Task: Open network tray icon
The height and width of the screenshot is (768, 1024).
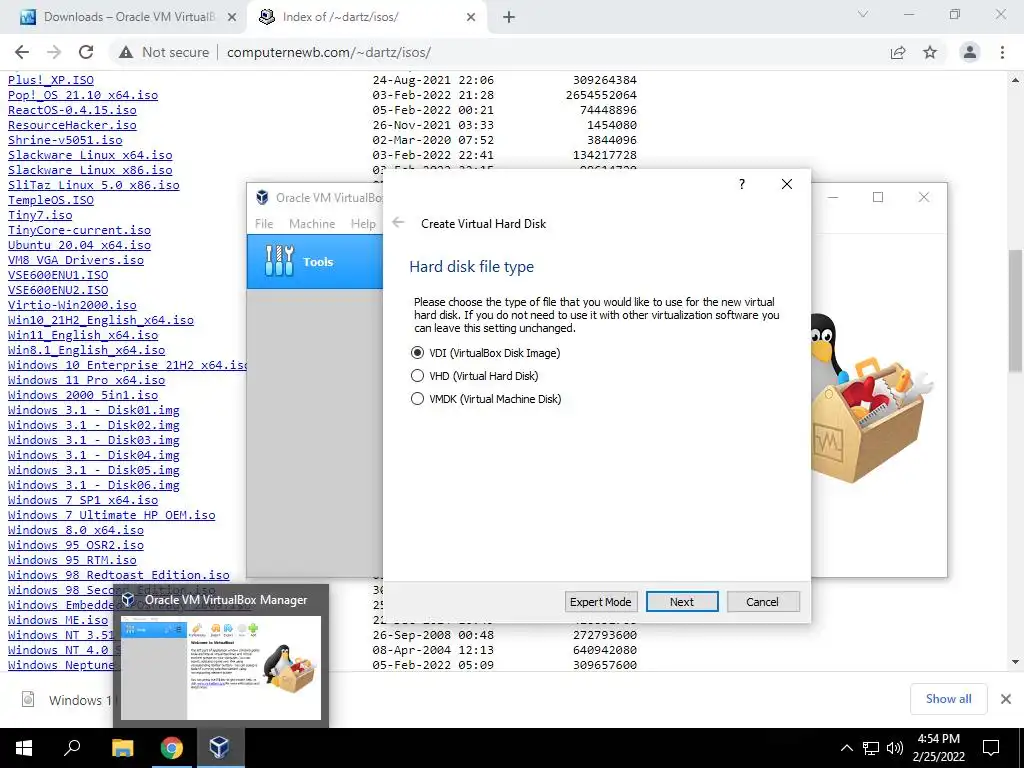Action: [x=871, y=748]
